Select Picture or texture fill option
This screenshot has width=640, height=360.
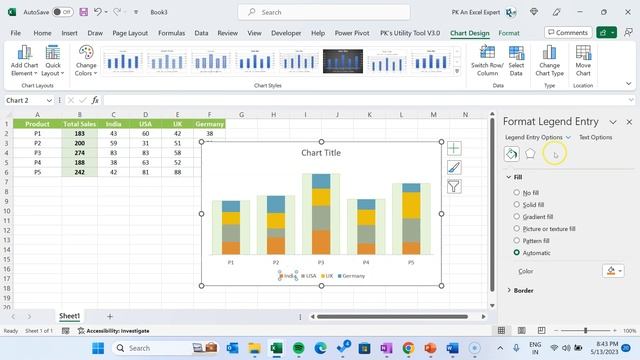[516, 228]
